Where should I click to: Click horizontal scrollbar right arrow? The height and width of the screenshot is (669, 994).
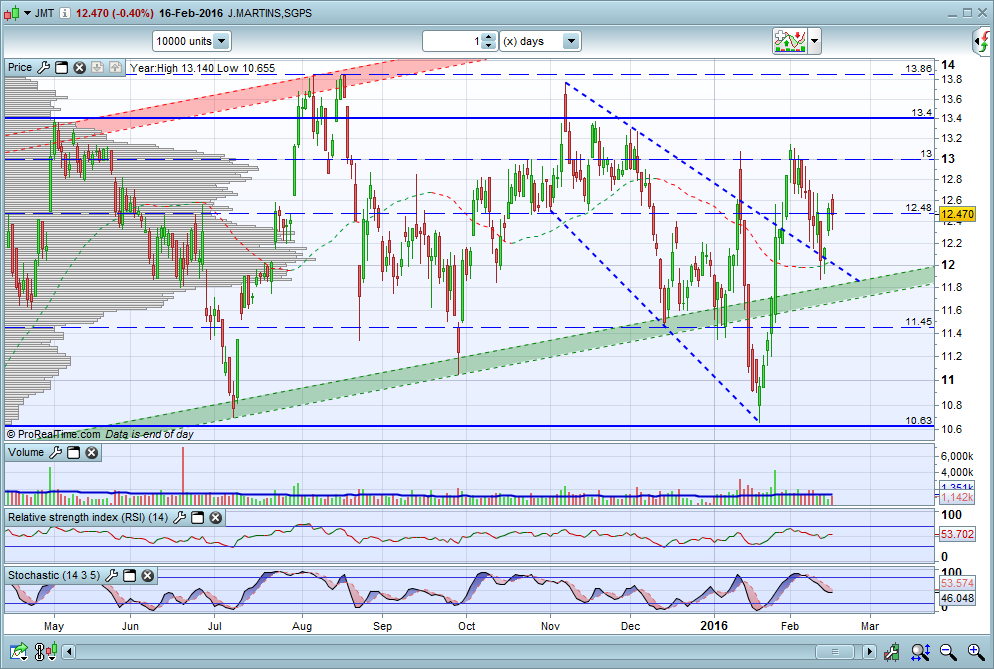coord(869,651)
